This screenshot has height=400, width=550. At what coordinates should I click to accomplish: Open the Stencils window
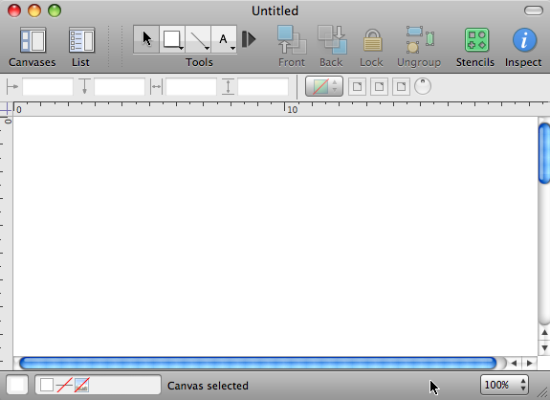[476, 47]
